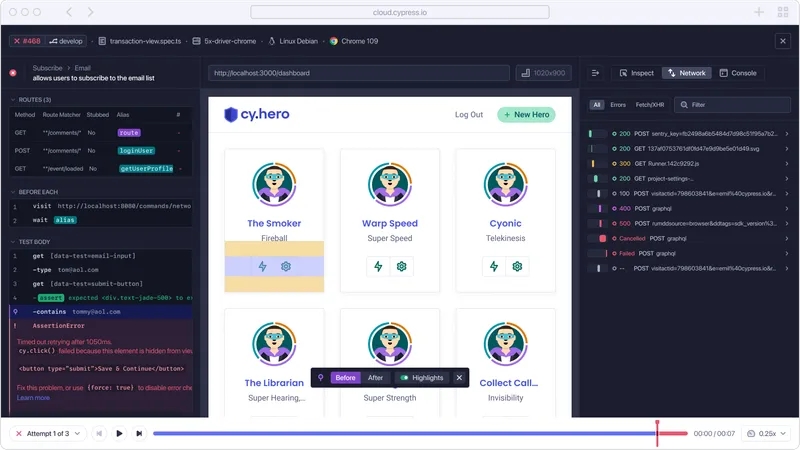Click The Smoker lightning icon
800x450 pixels.
(x=262, y=266)
